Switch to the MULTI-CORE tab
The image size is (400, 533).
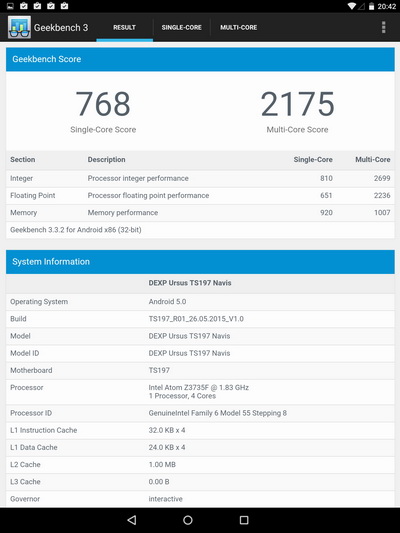coord(239,28)
